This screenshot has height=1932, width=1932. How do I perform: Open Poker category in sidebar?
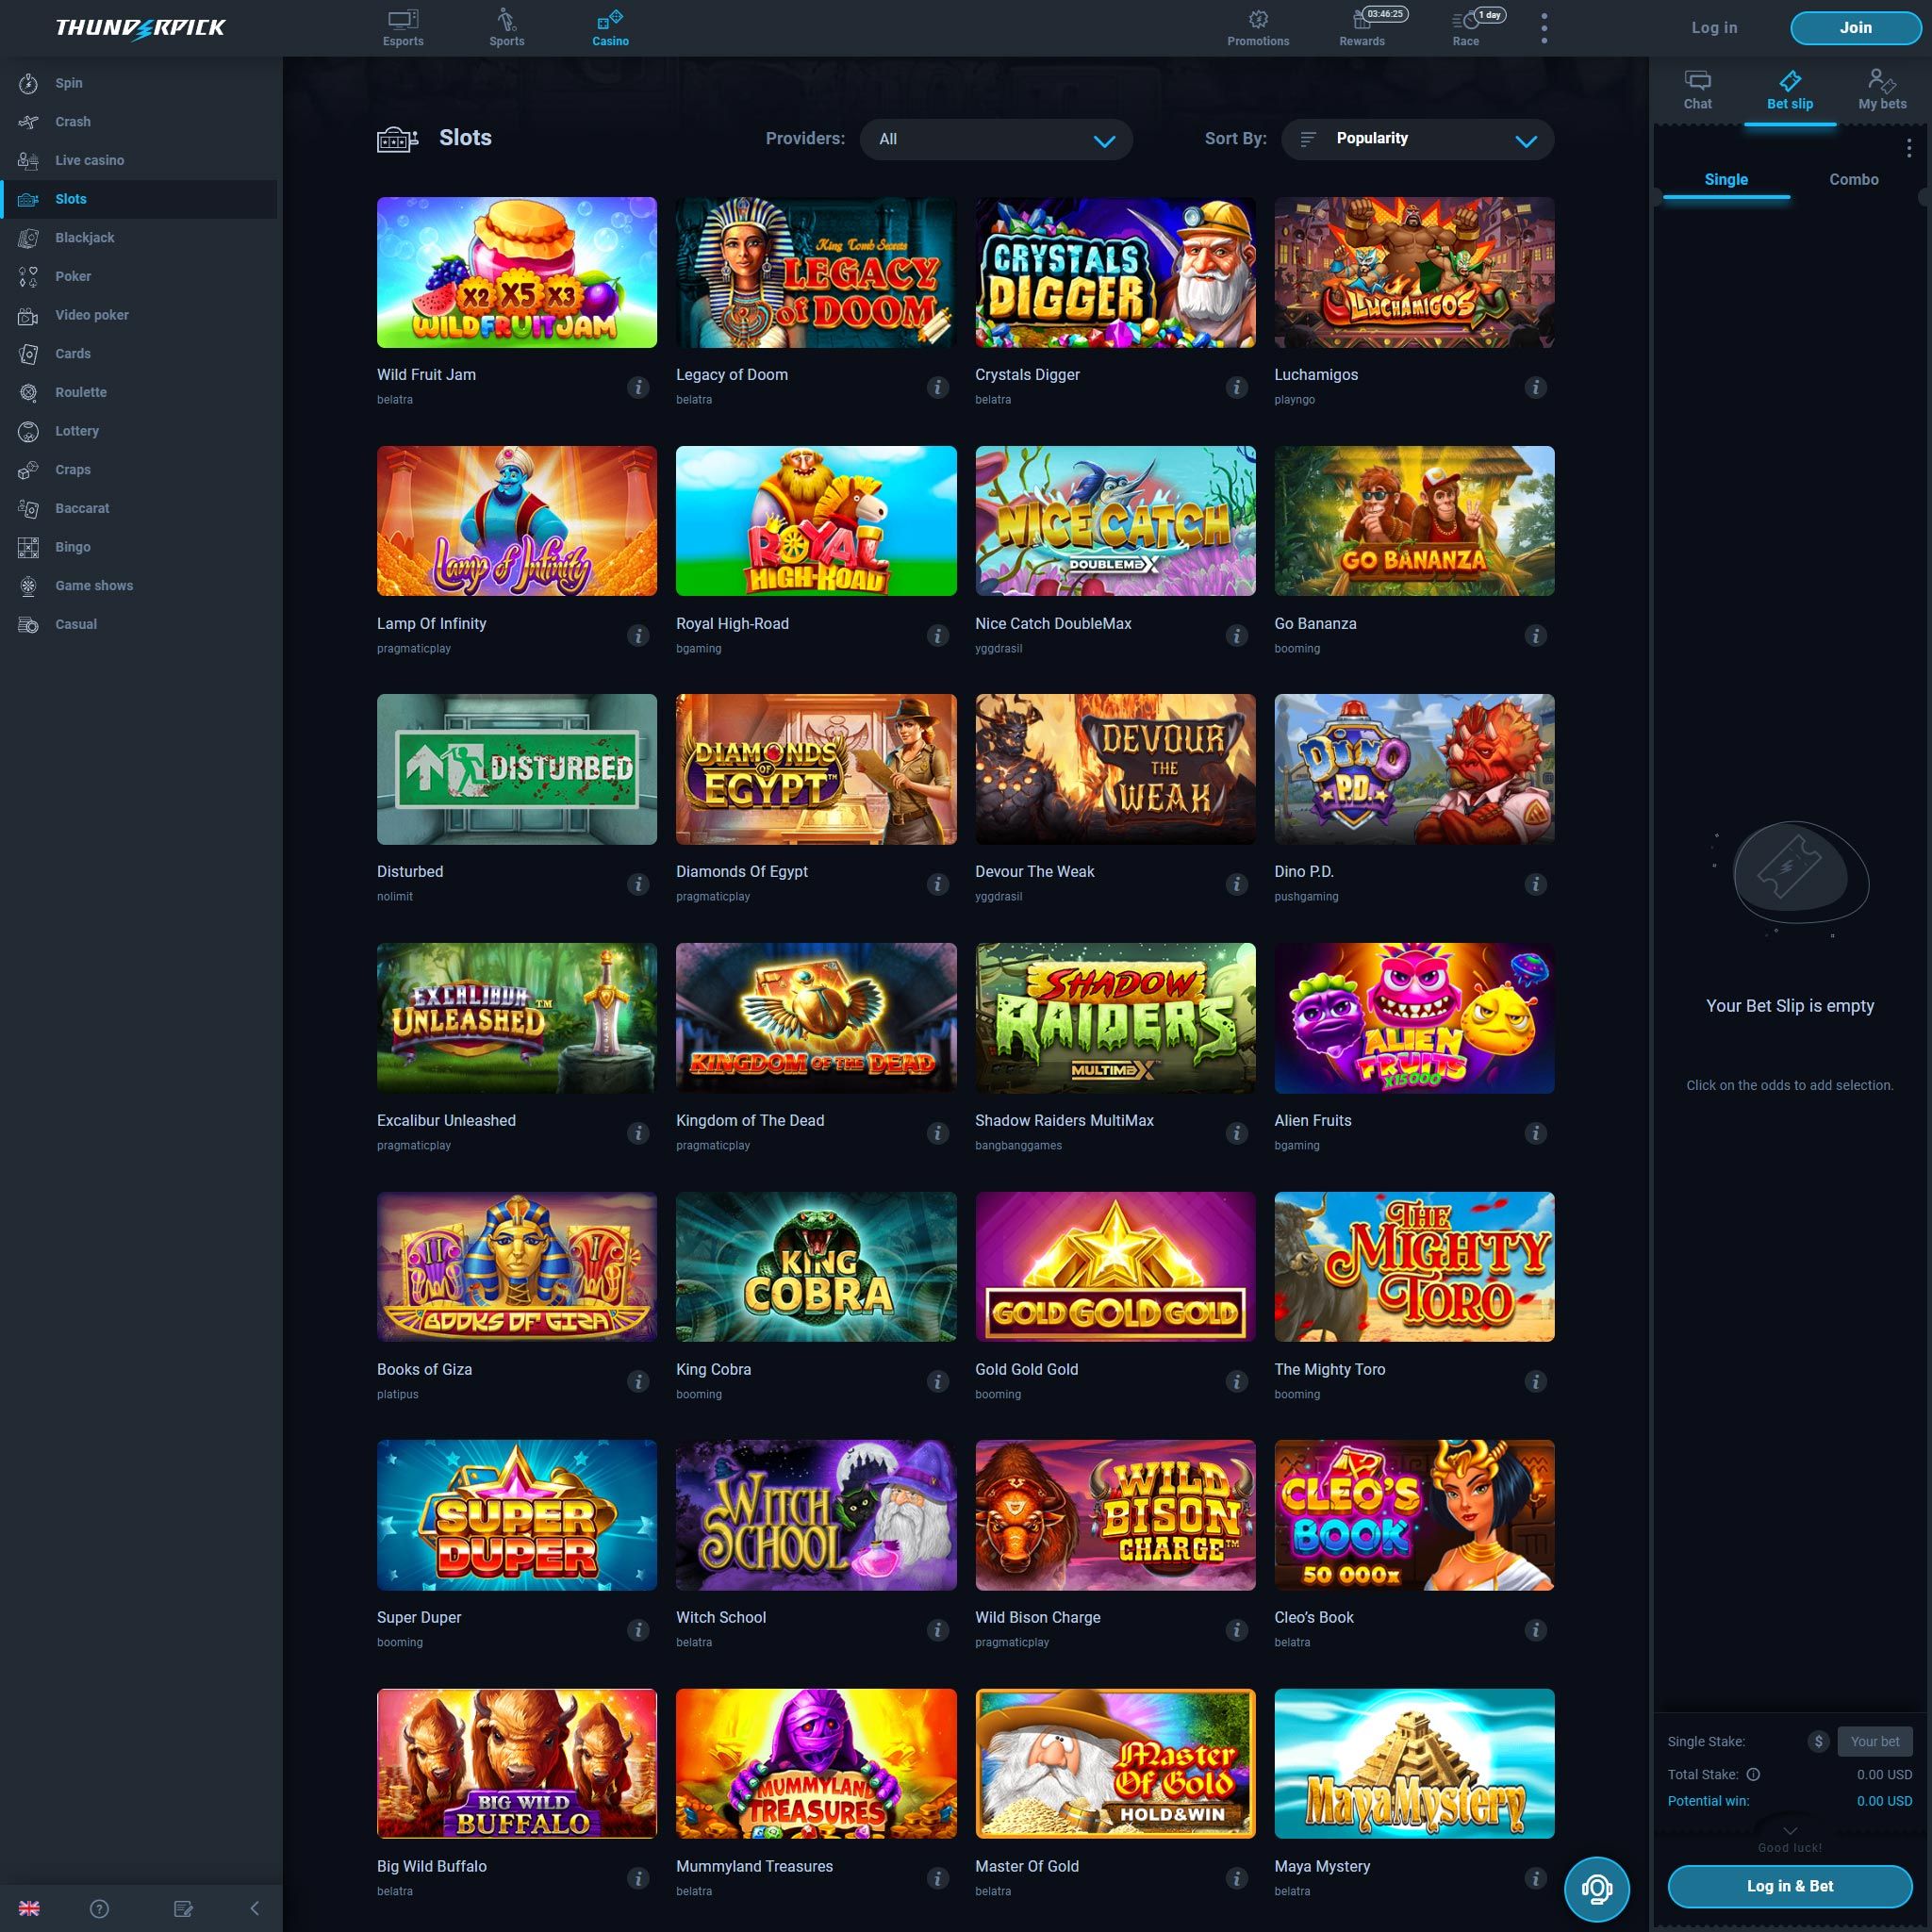point(140,276)
